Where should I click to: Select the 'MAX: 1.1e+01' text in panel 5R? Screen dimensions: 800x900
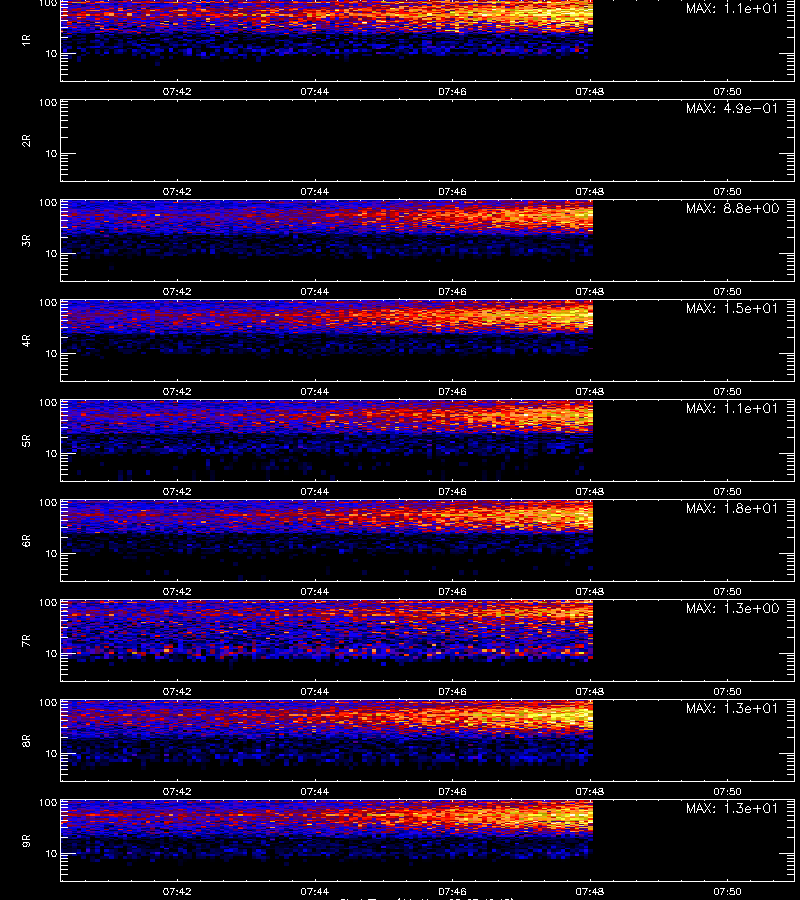tap(732, 408)
